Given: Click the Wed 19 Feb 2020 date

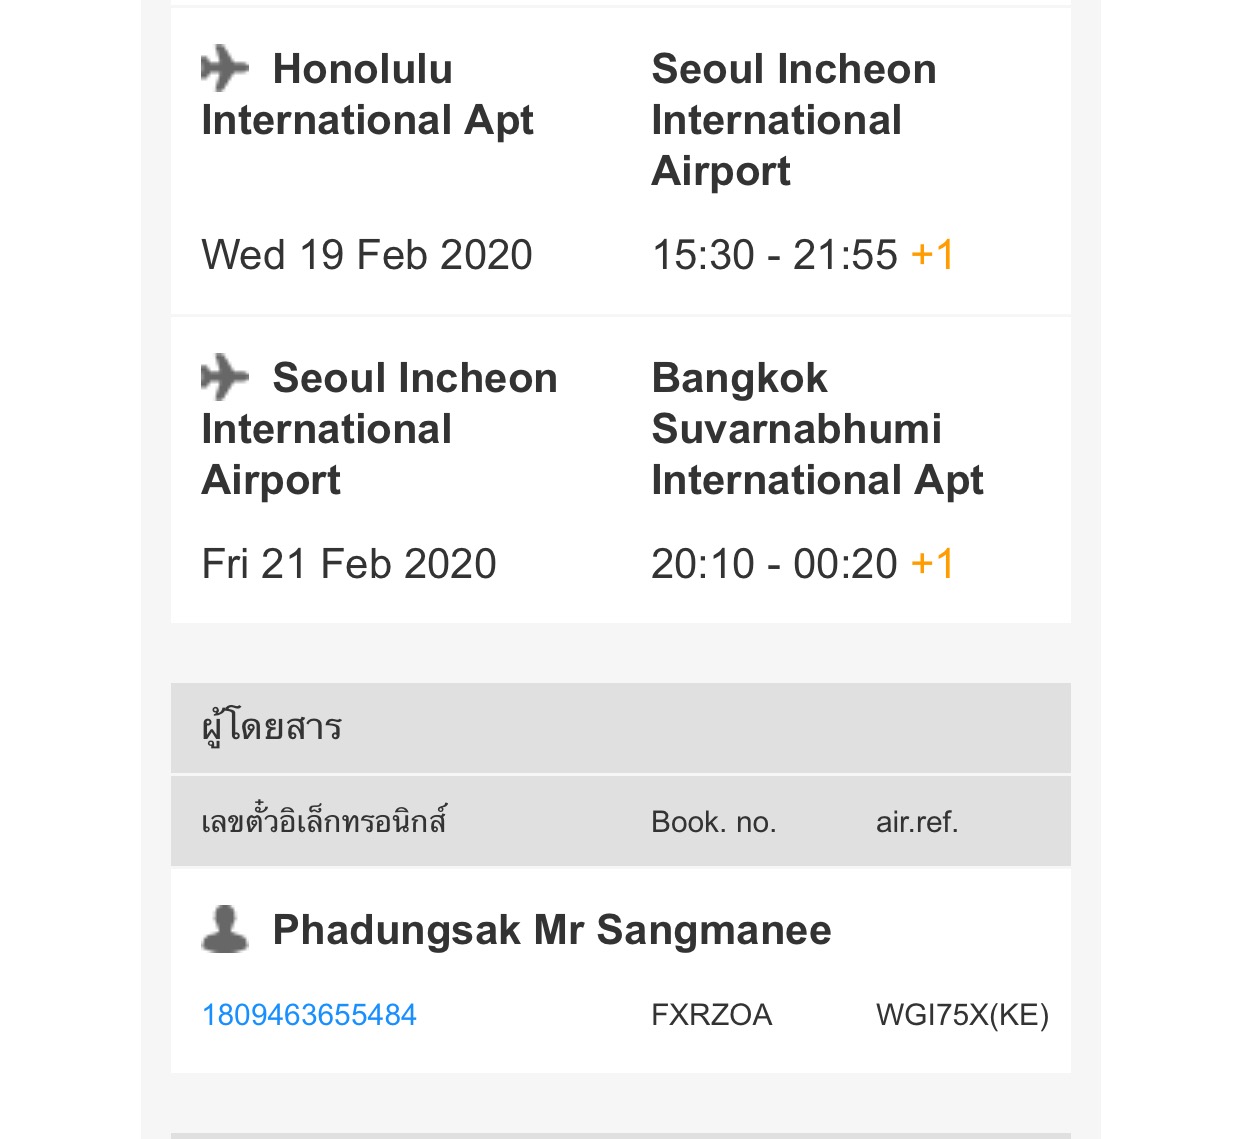Looking at the screenshot, I should (367, 255).
